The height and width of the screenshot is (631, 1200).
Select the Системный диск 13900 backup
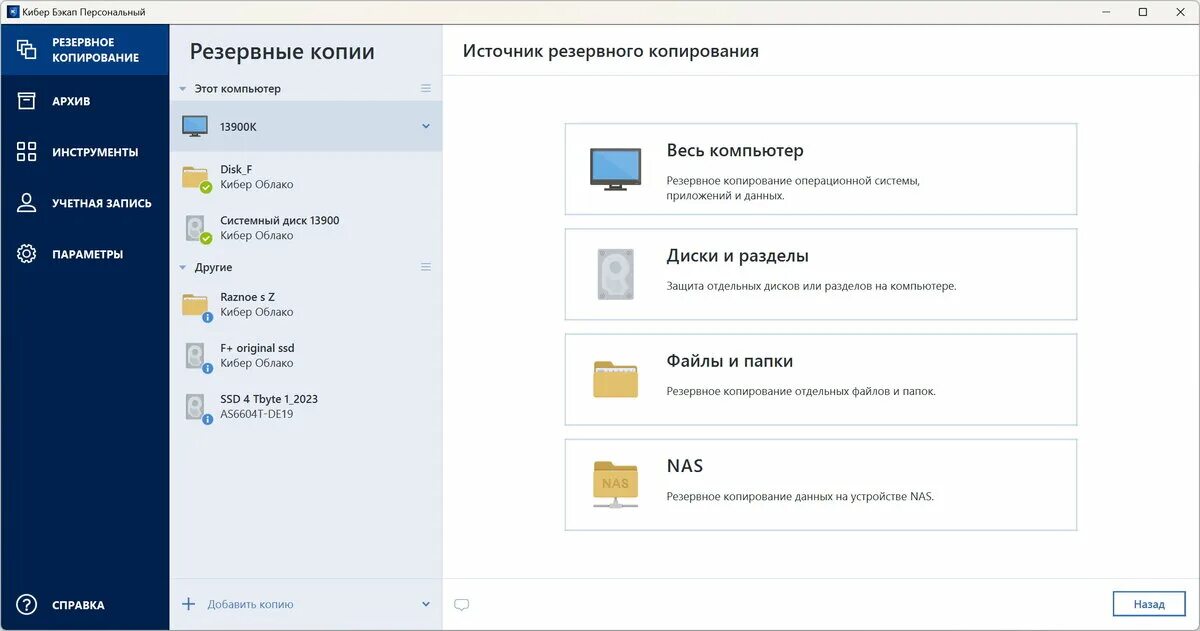point(306,228)
